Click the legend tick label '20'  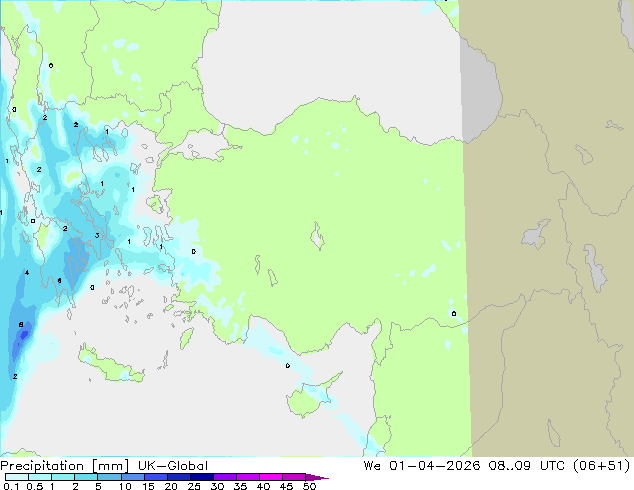[x=171, y=486]
